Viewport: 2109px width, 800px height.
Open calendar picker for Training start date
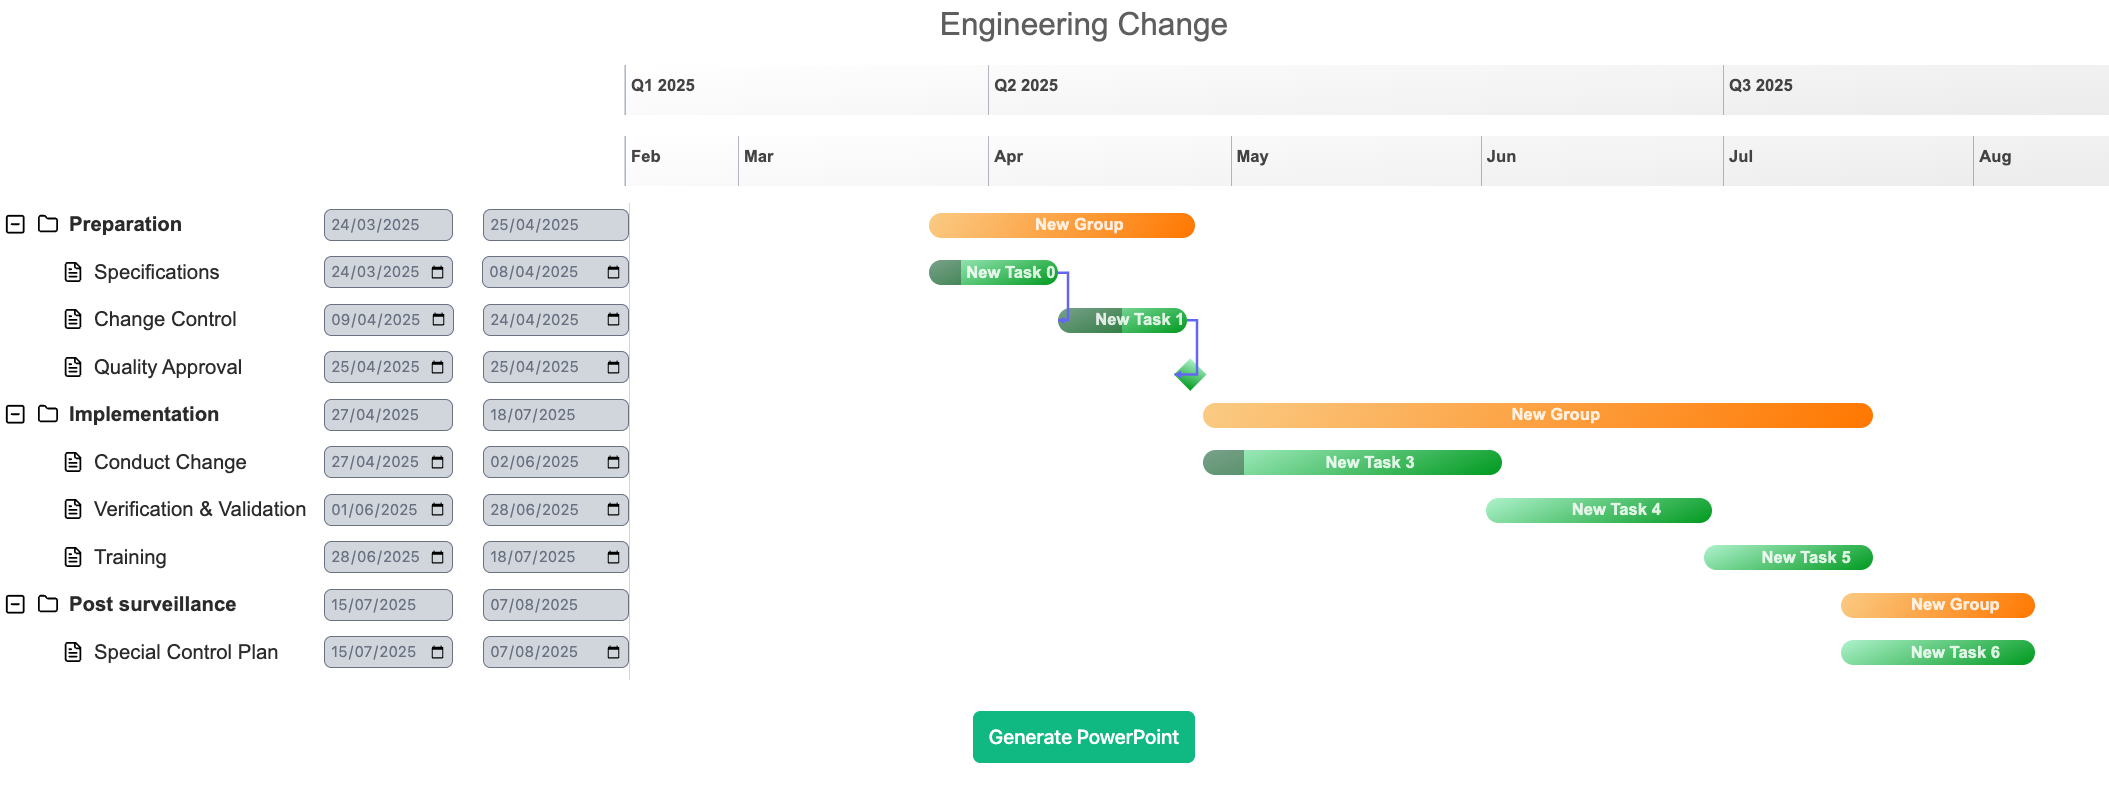(438, 557)
